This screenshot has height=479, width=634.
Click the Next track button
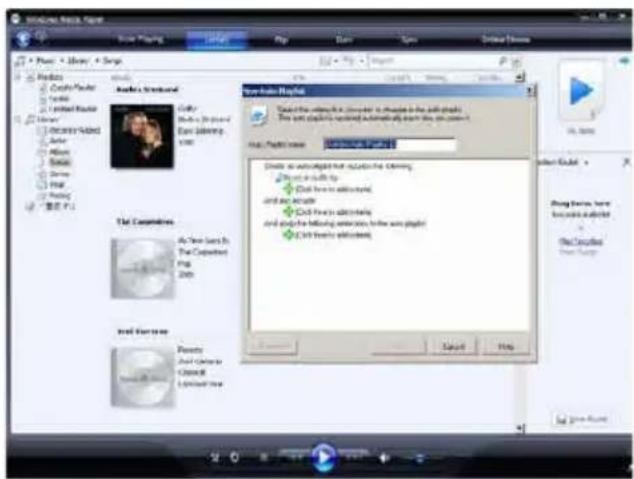pos(353,456)
